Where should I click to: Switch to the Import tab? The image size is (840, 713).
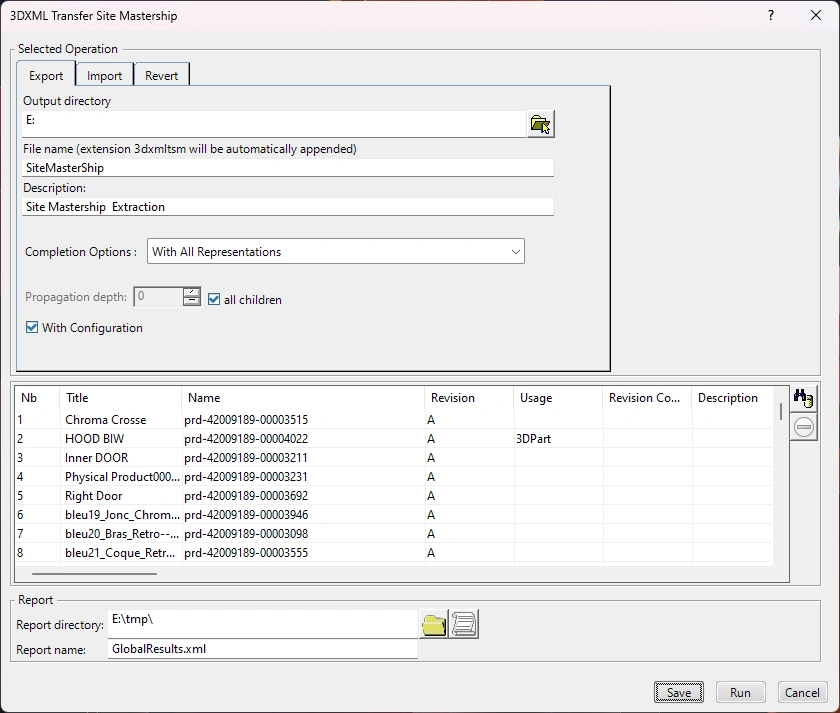(104, 76)
